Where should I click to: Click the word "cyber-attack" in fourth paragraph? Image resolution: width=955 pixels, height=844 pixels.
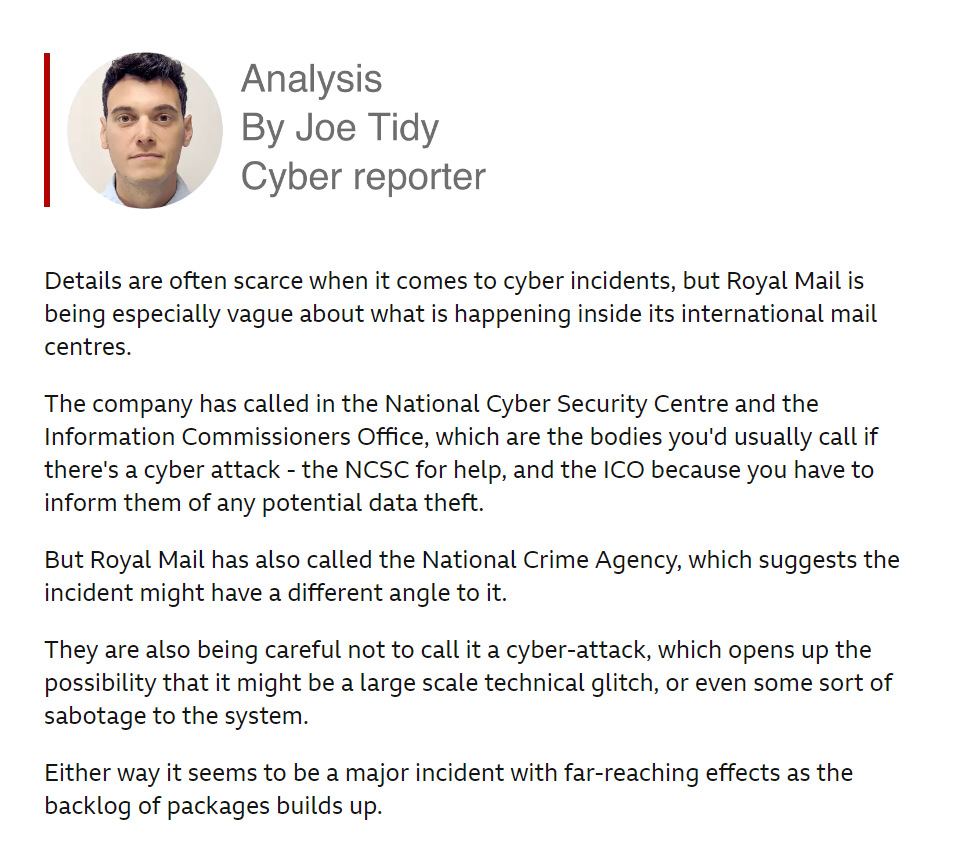[x=578, y=650]
